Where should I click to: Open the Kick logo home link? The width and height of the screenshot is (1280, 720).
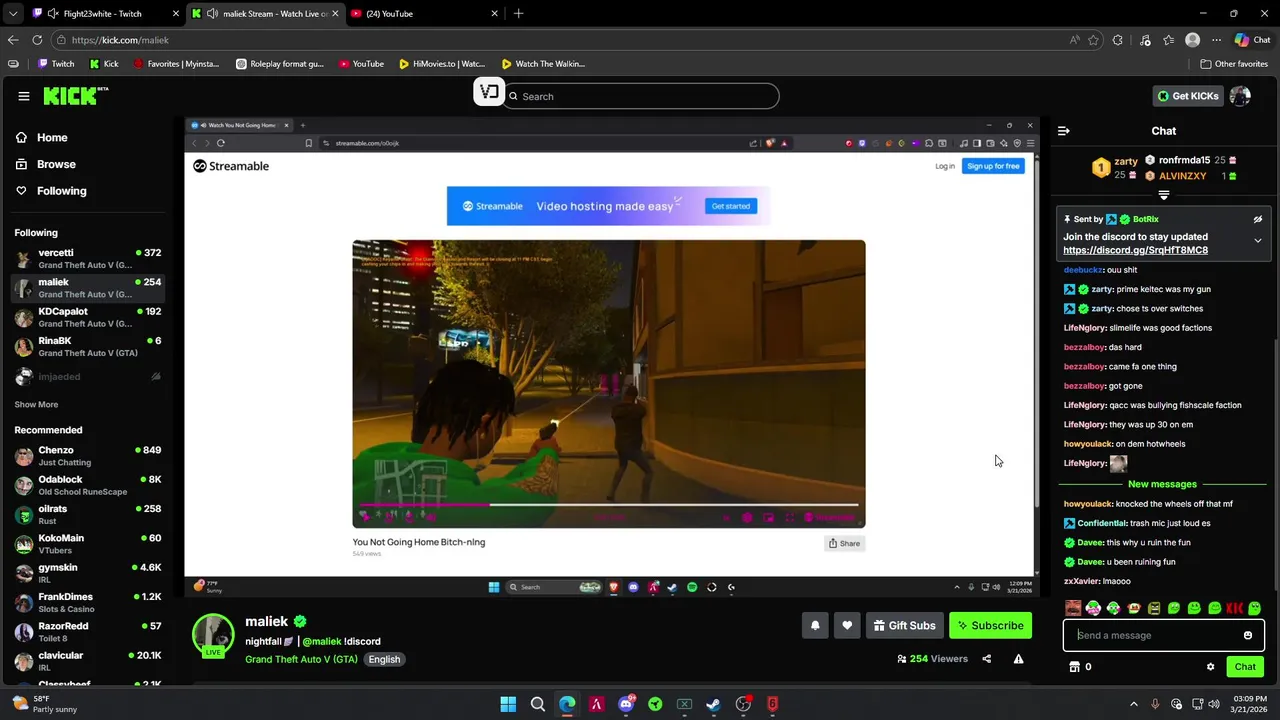[76, 96]
